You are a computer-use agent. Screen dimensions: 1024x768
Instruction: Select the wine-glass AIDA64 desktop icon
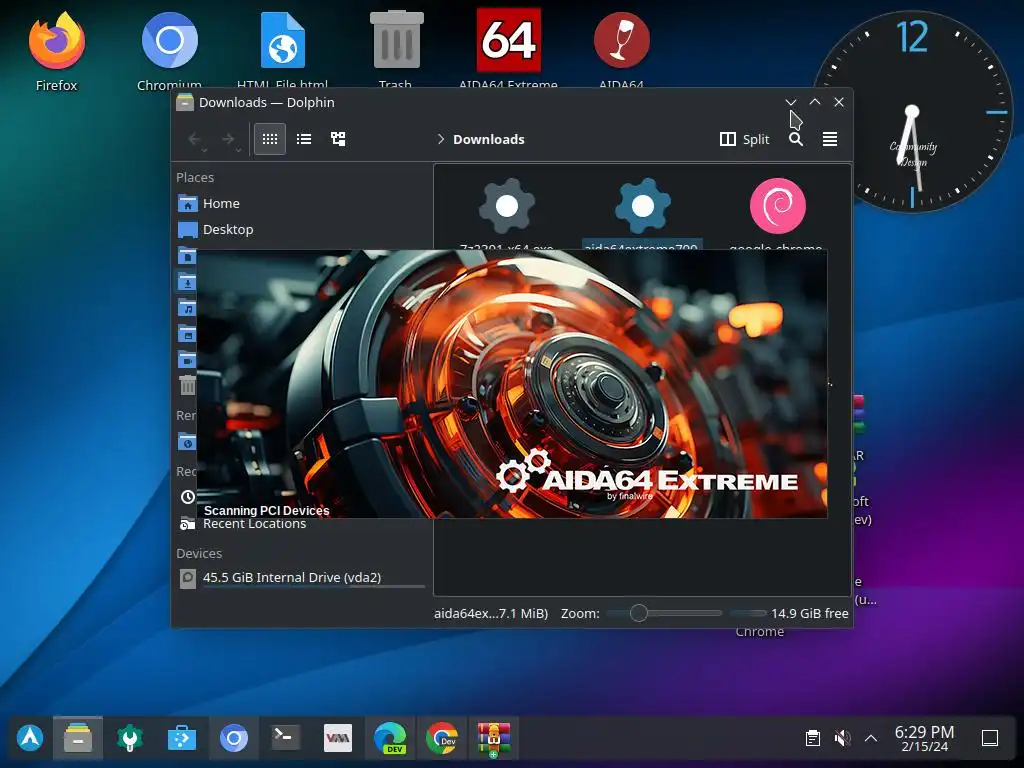621,50
